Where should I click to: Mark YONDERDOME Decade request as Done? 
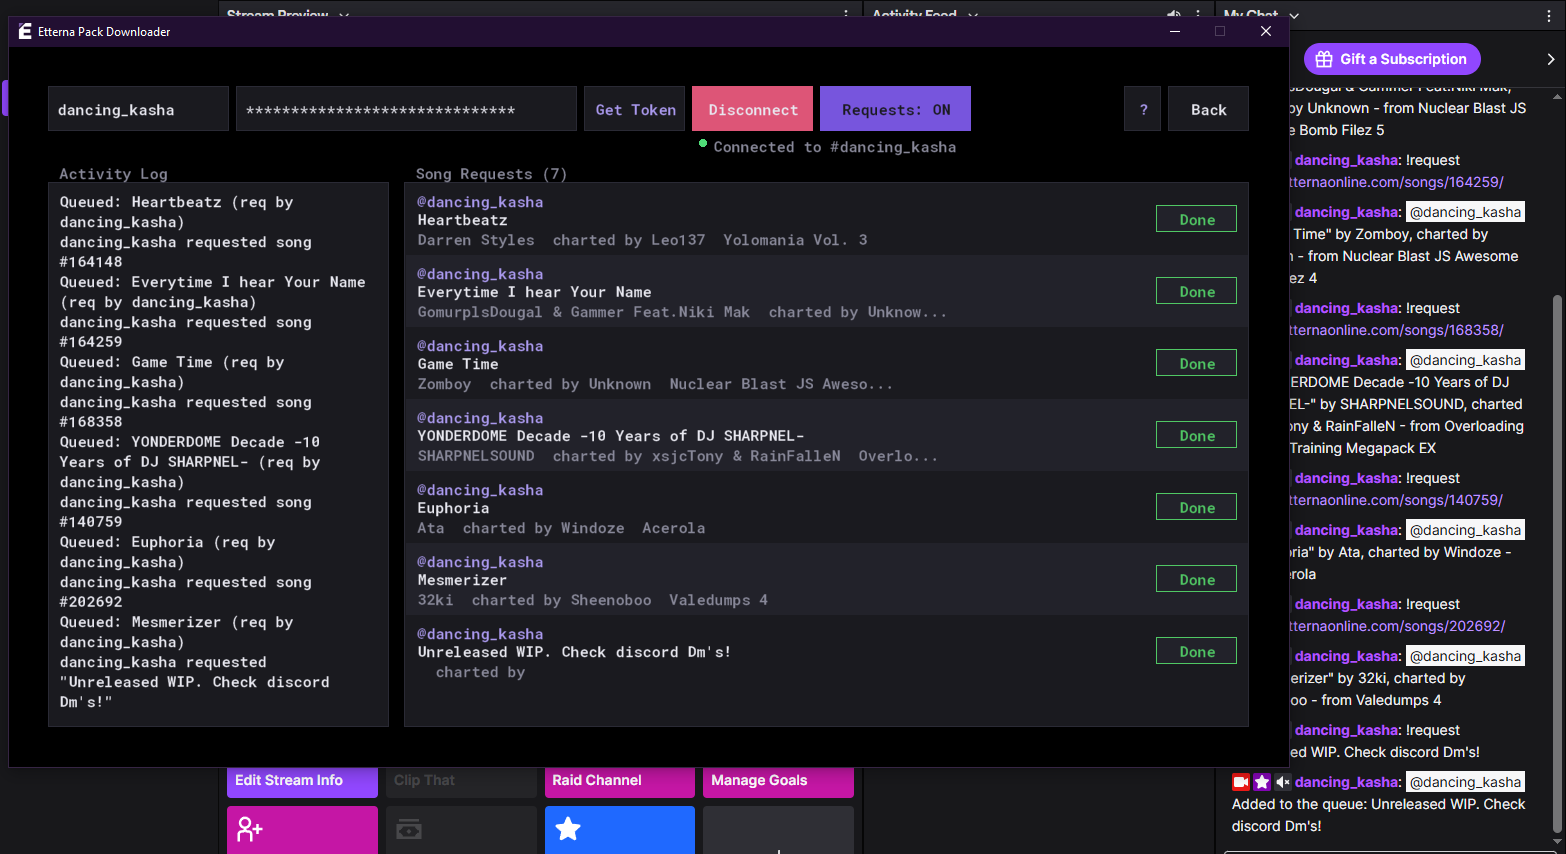(x=1196, y=435)
